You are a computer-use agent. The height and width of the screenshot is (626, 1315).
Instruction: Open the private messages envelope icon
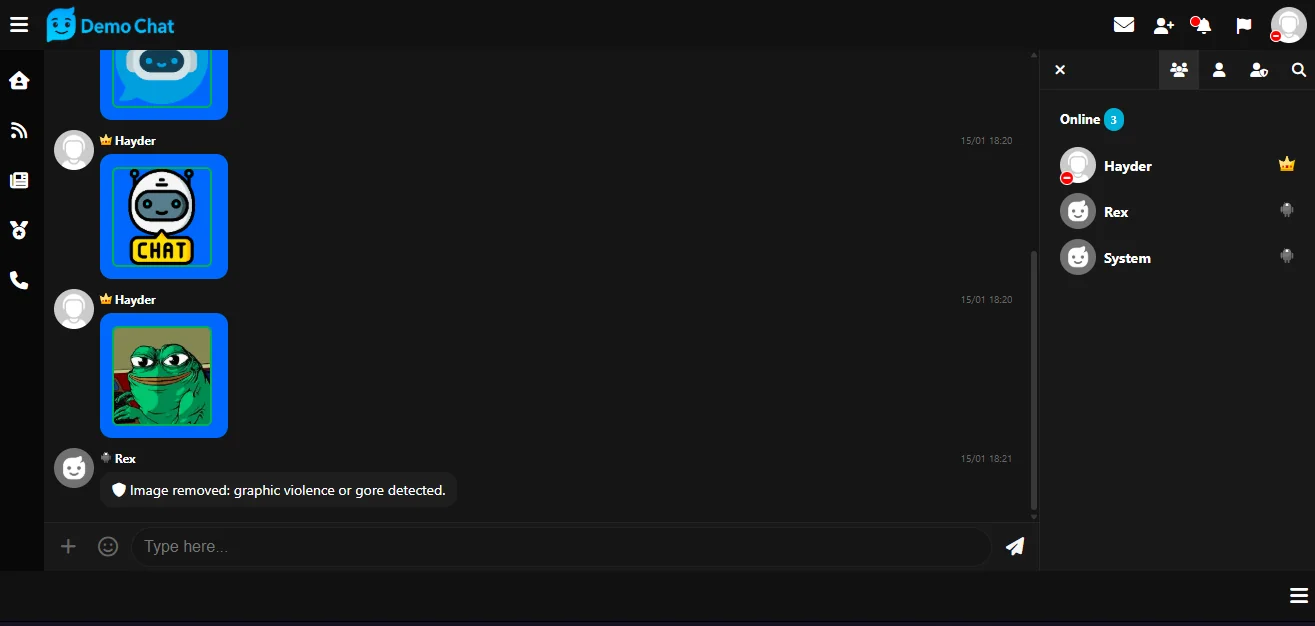point(1124,25)
